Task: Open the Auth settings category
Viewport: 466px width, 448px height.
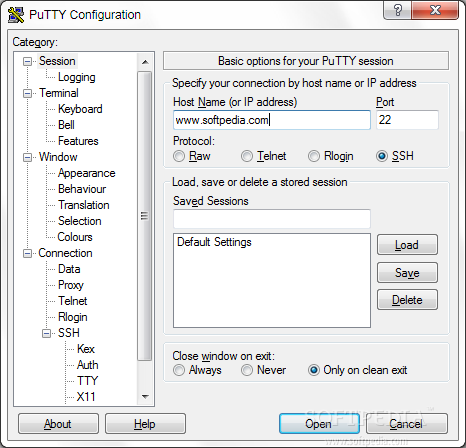Action: pyautogui.click(x=87, y=365)
